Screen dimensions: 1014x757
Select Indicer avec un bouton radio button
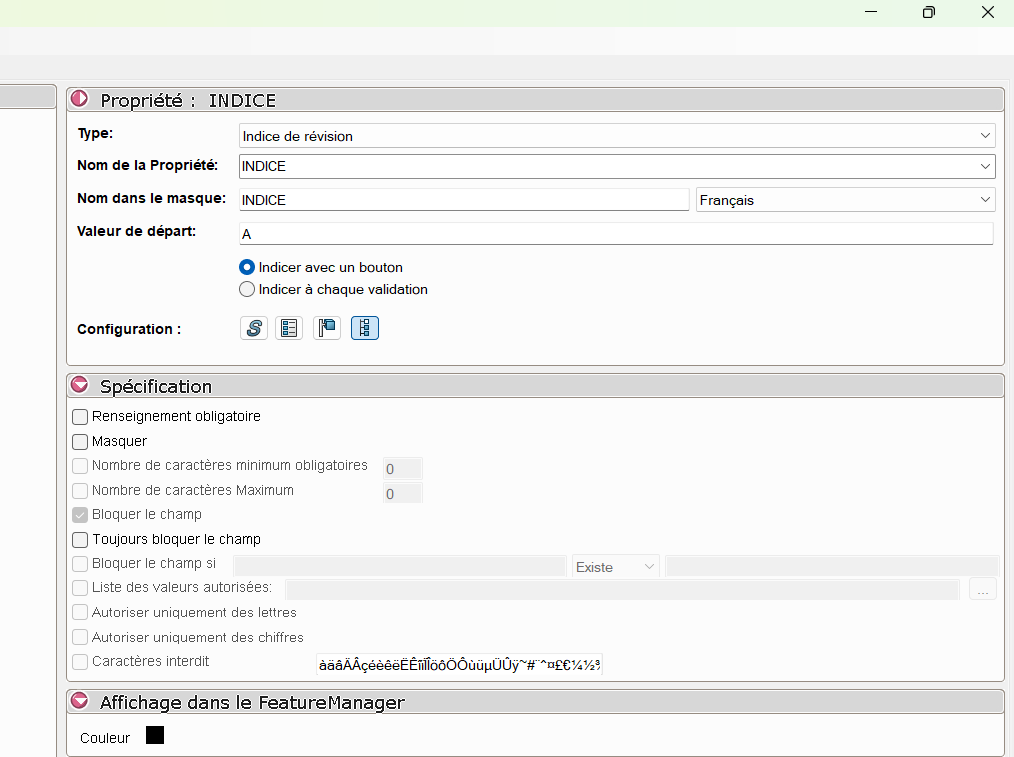pos(247,267)
